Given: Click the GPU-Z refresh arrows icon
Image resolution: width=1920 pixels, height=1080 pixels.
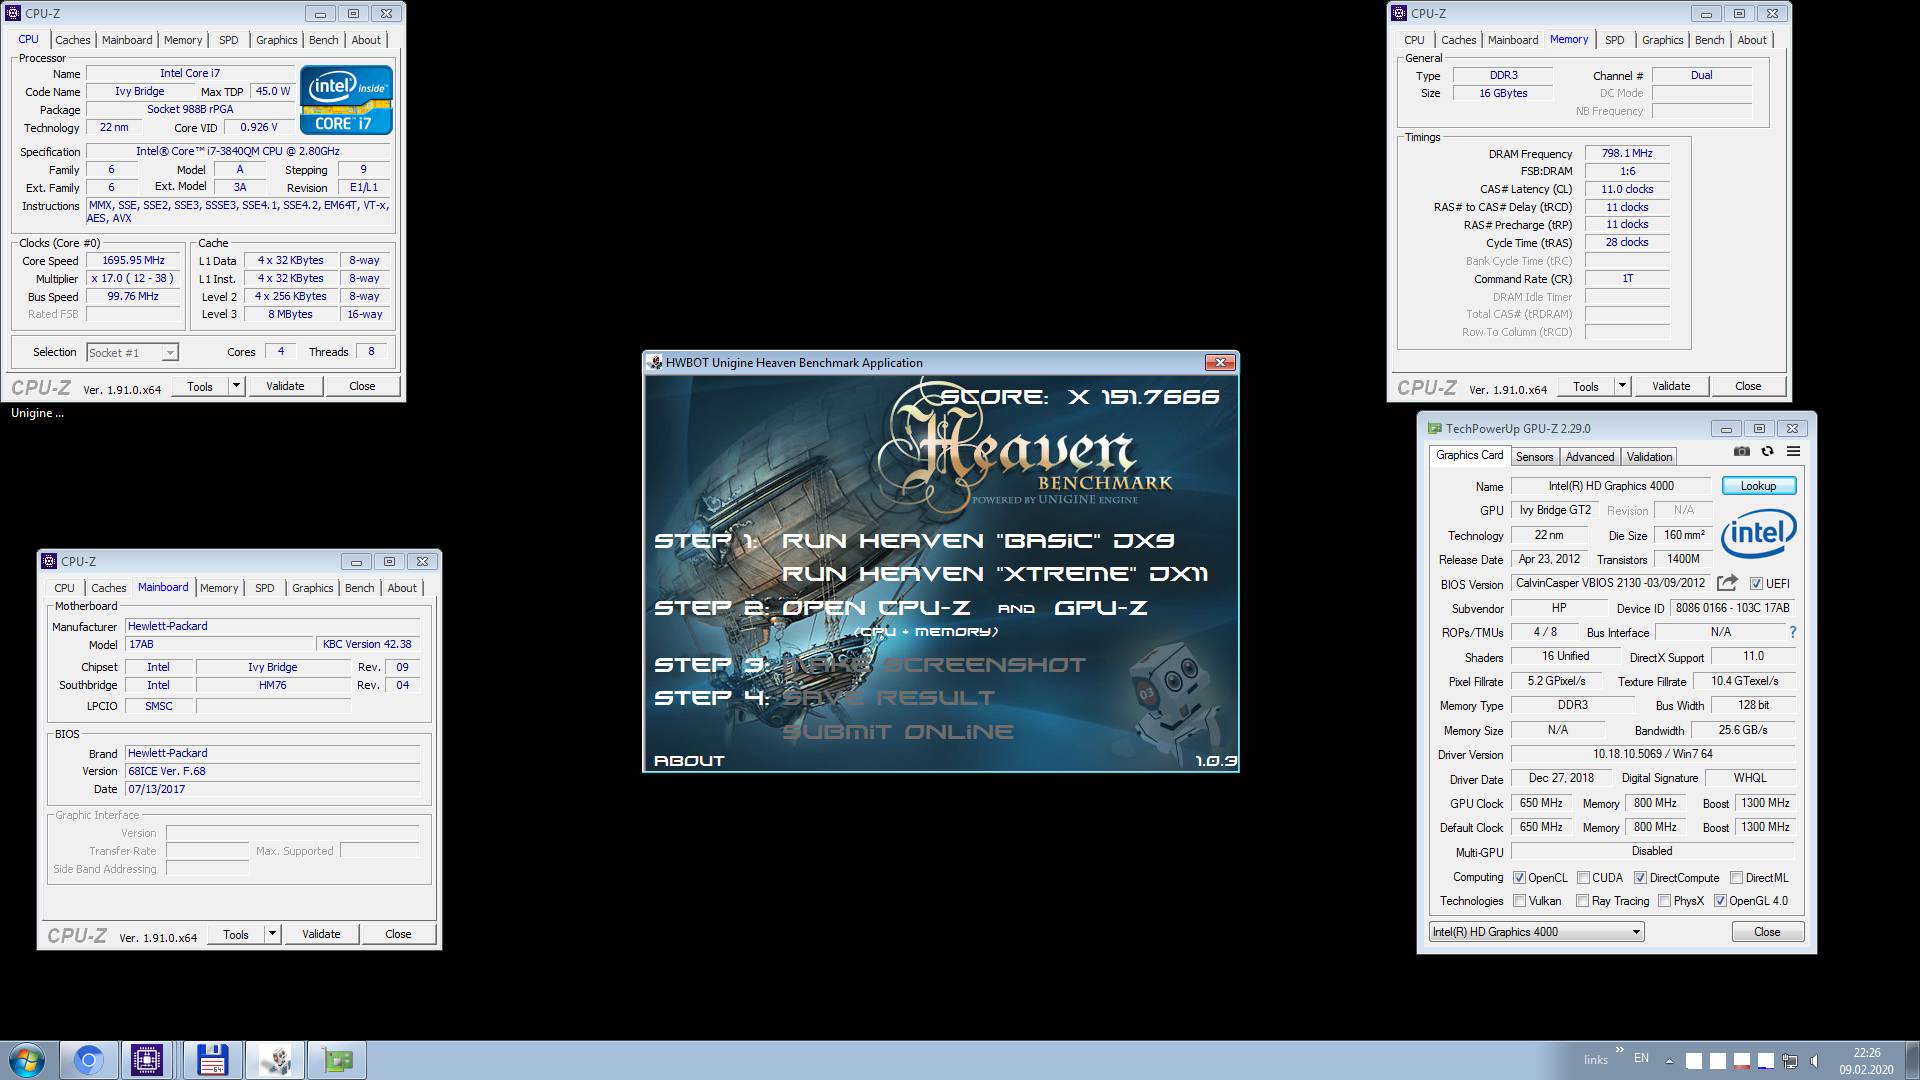Looking at the screenshot, I should click(x=1767, y=452).
